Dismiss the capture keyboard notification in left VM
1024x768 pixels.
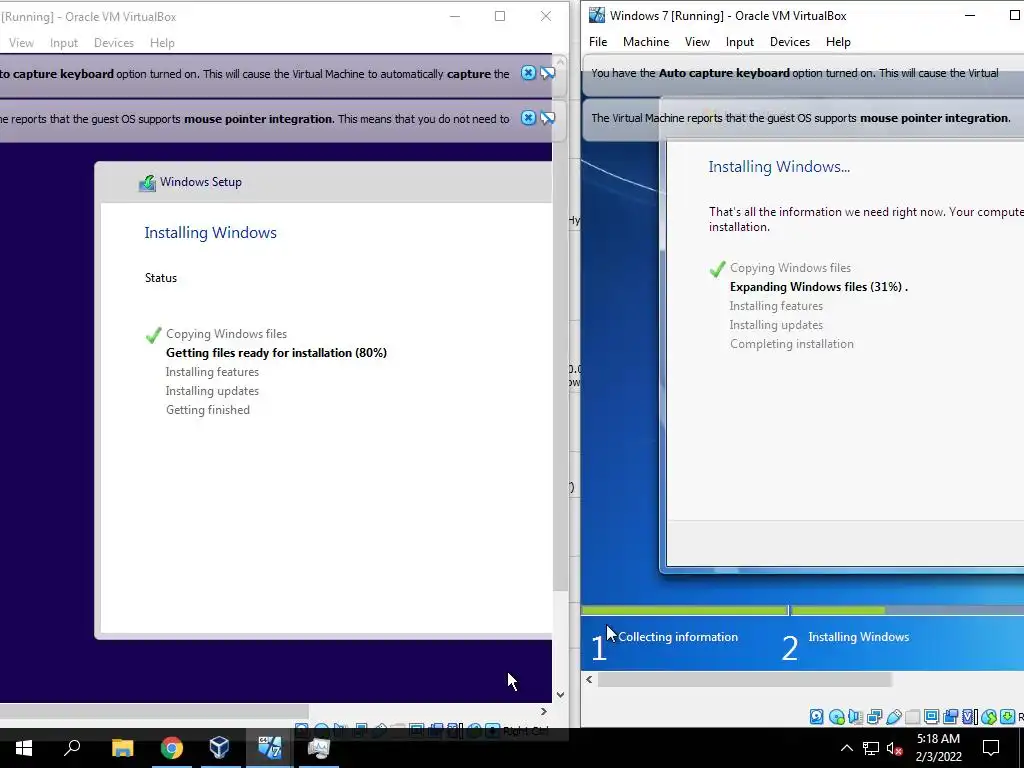[528, 73]
